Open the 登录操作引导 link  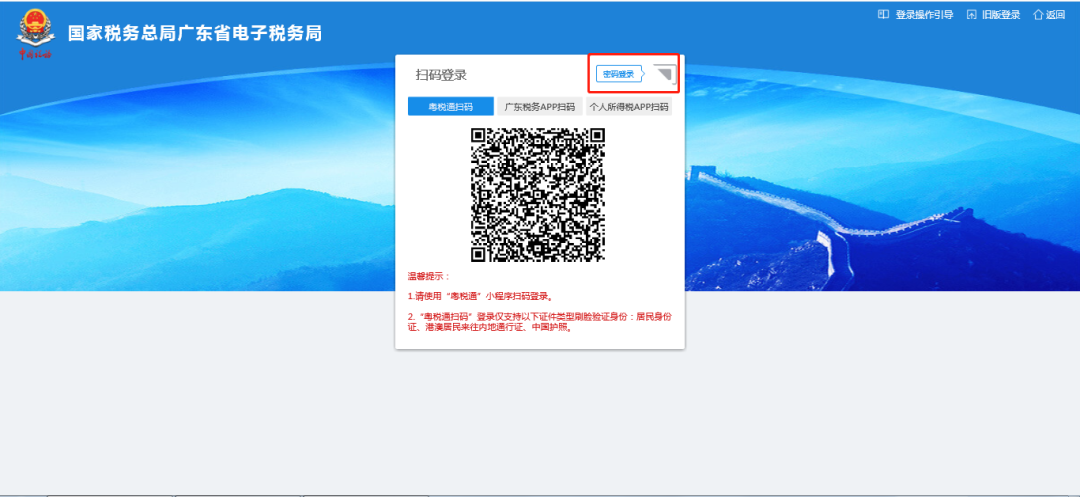[x=924, y=14]
